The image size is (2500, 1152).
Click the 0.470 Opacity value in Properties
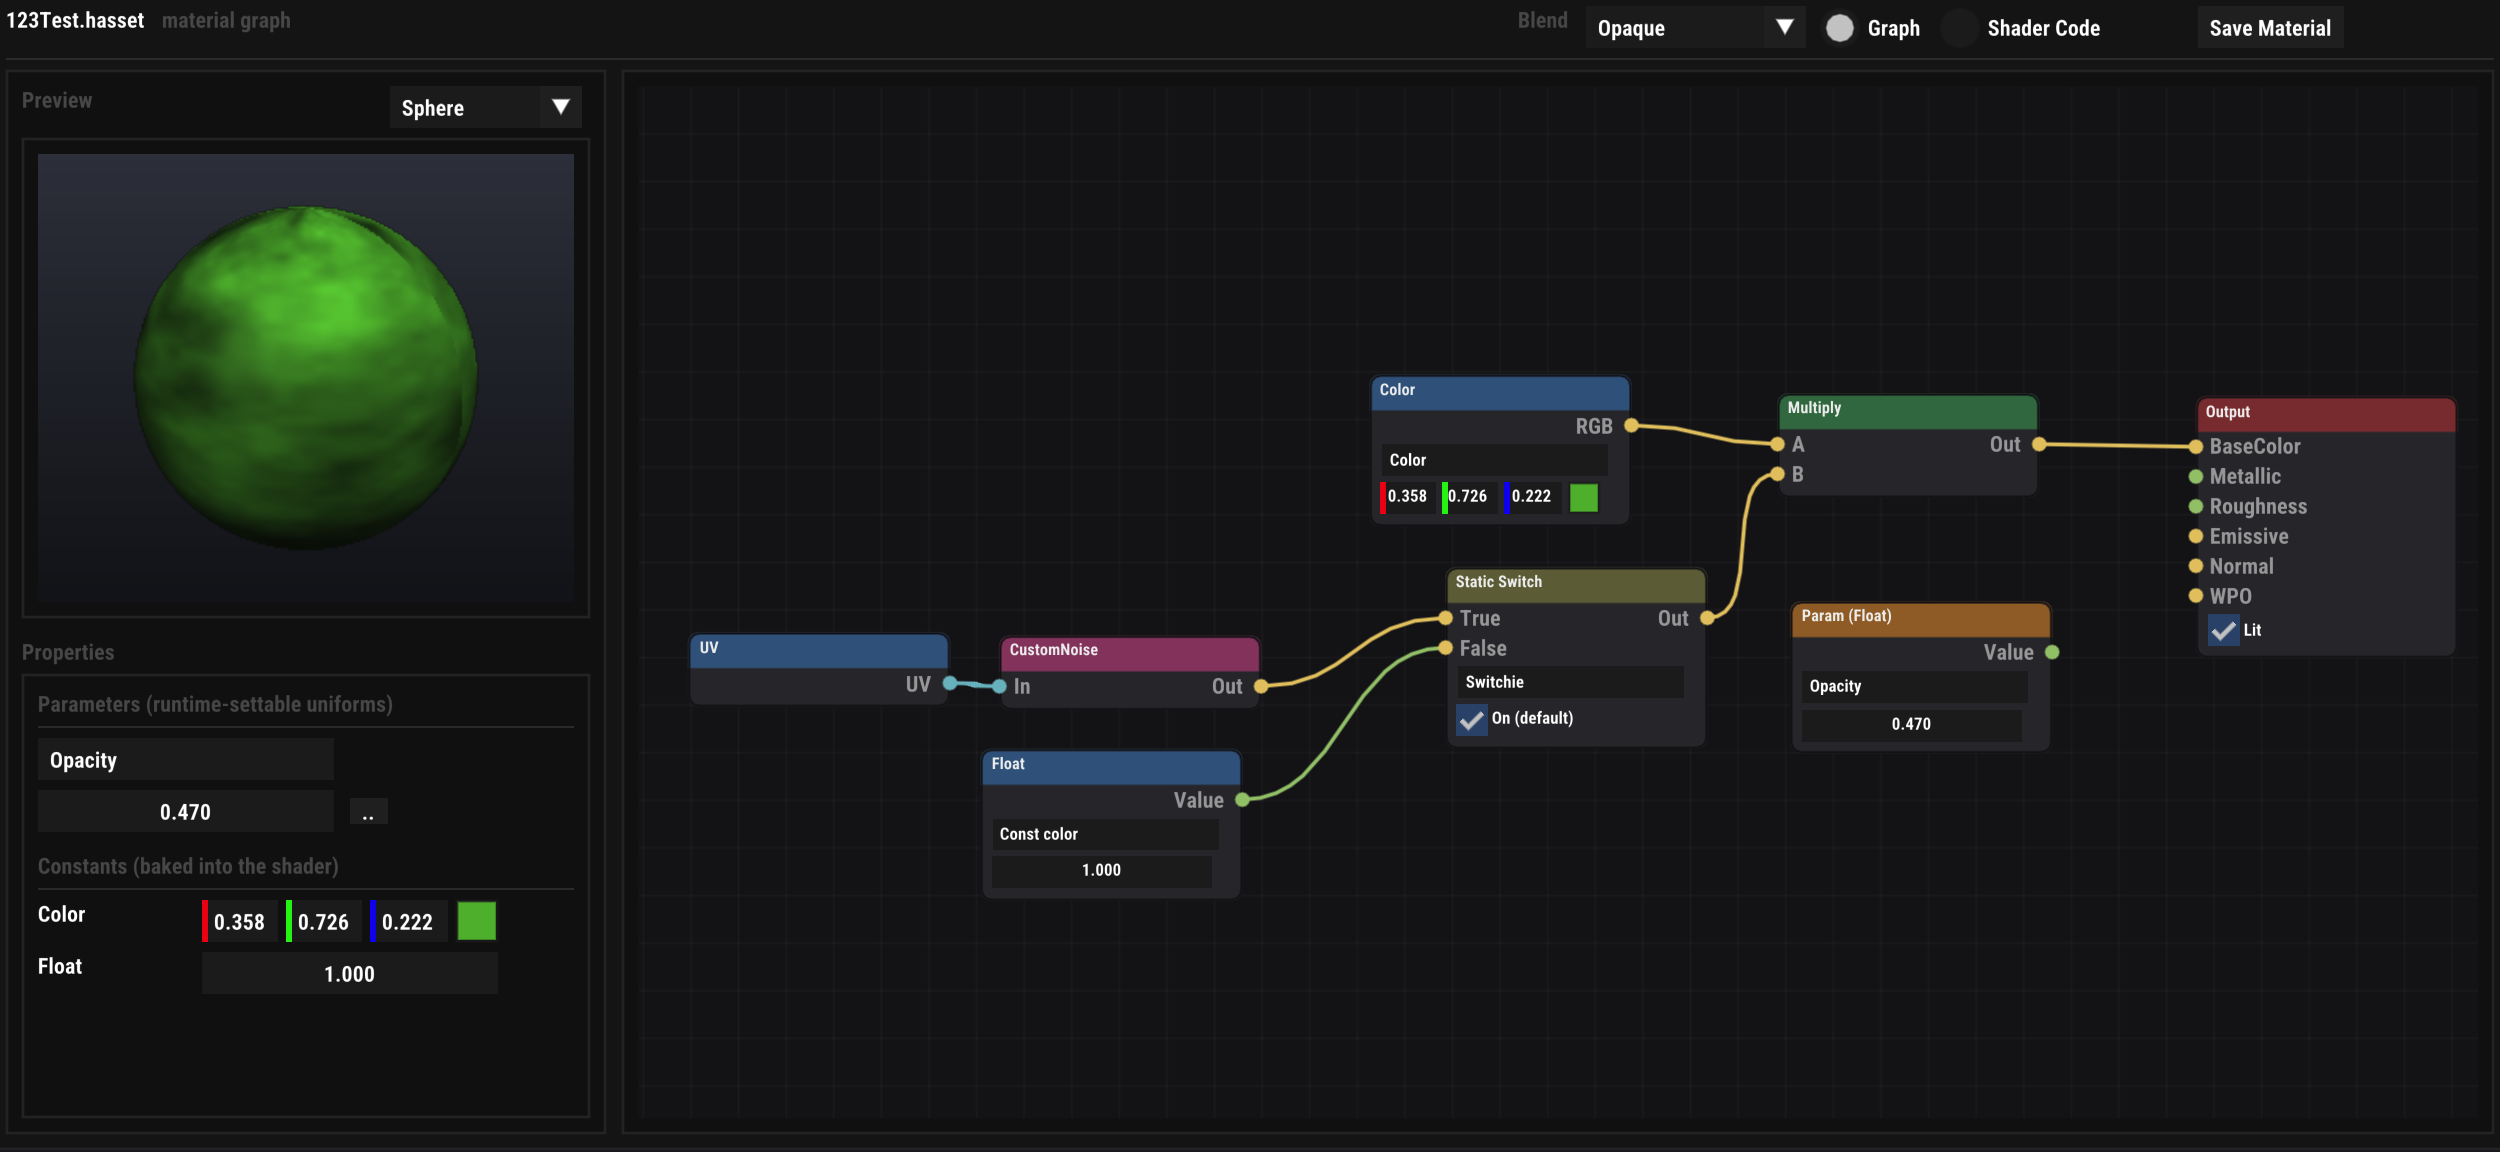click(x=186, y=812)
